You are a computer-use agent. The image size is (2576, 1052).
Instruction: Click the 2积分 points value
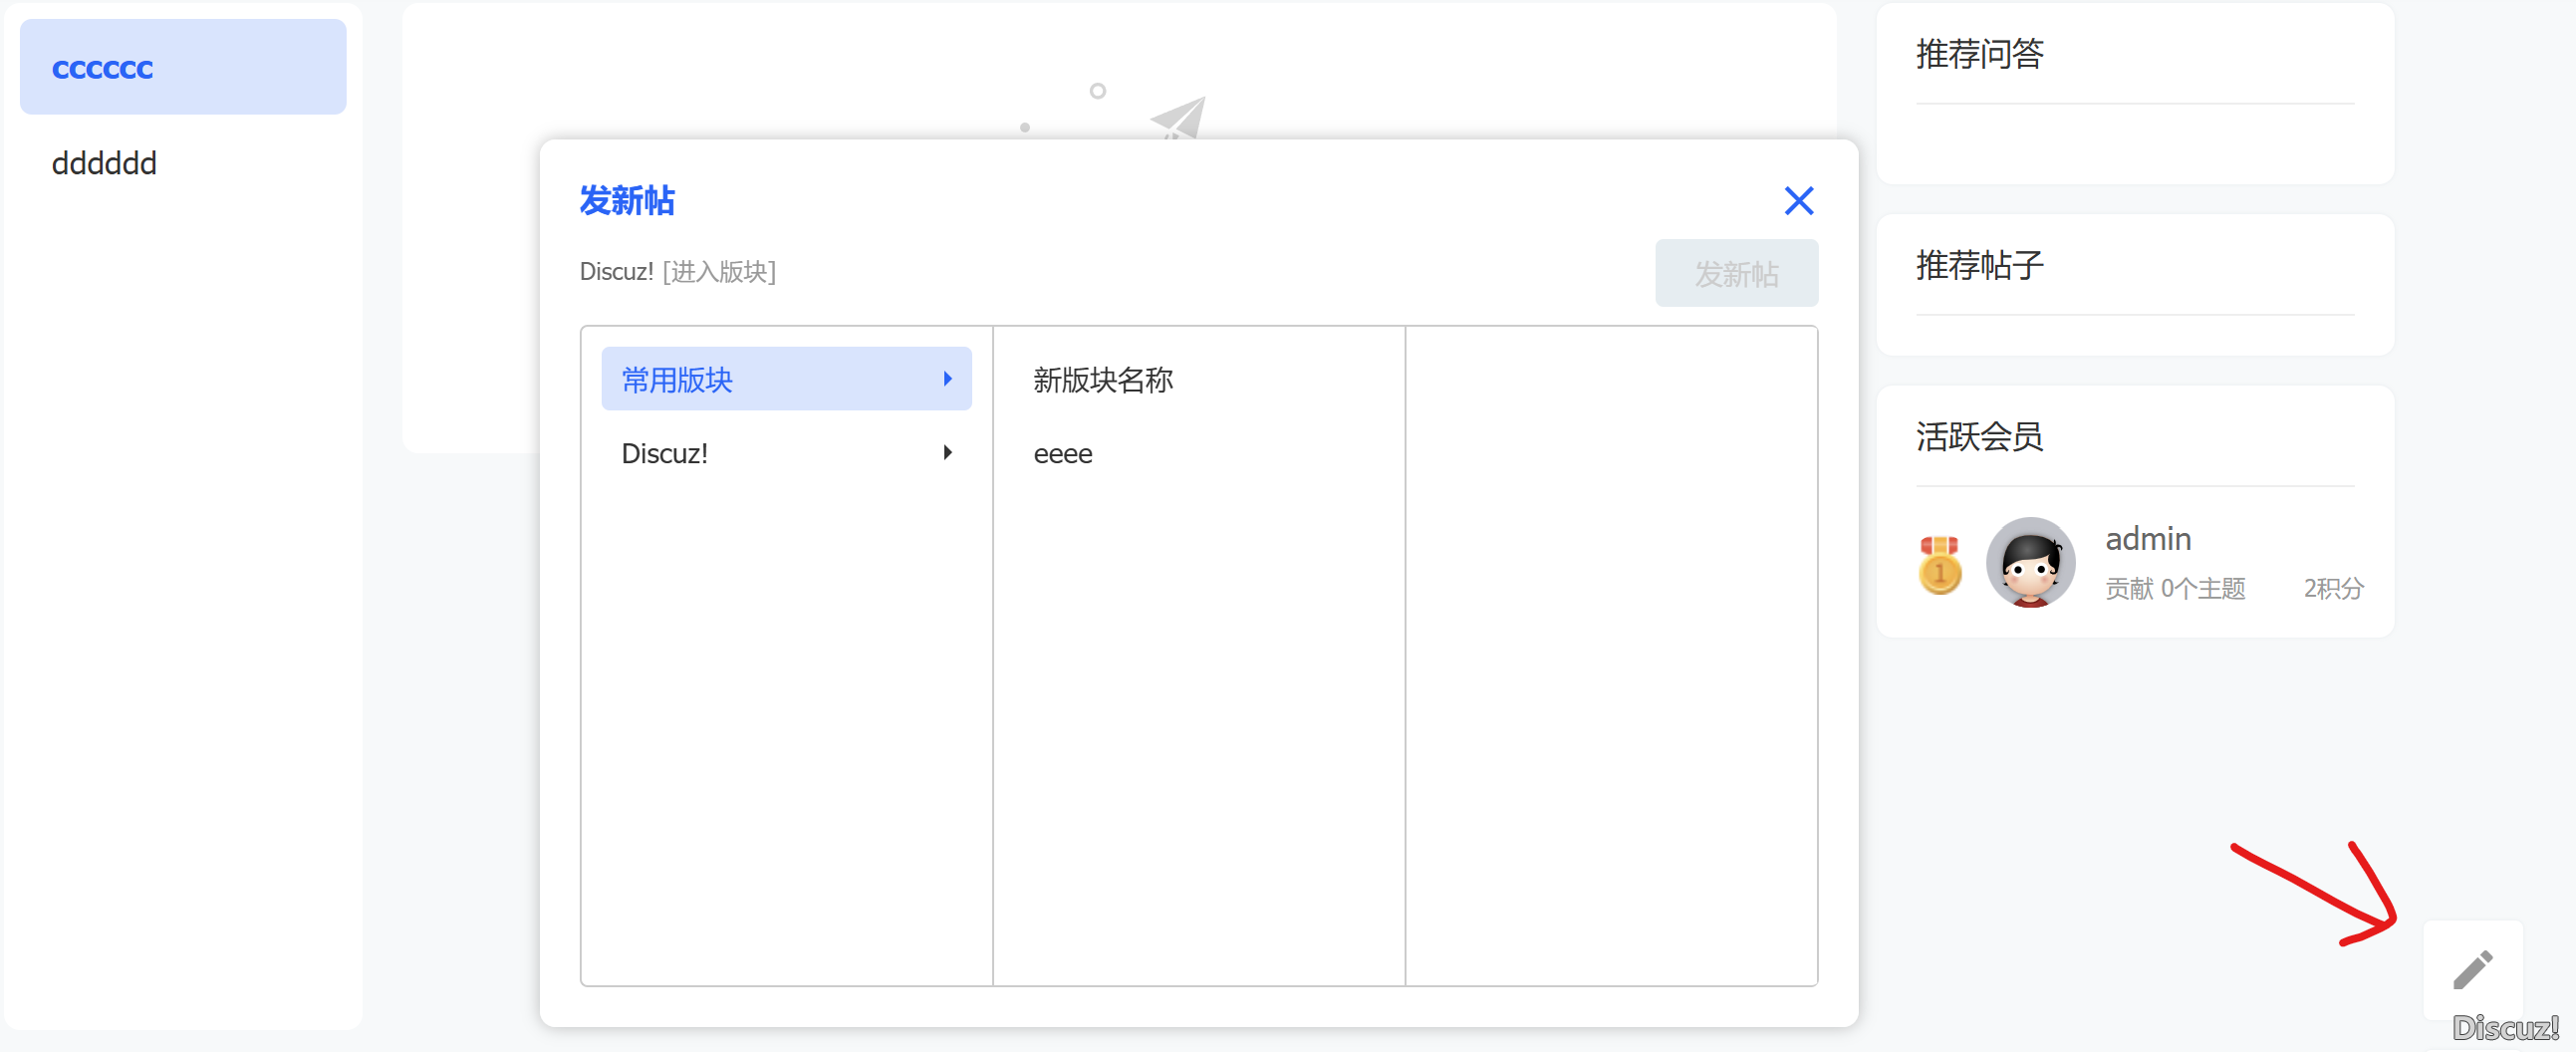2333,589
